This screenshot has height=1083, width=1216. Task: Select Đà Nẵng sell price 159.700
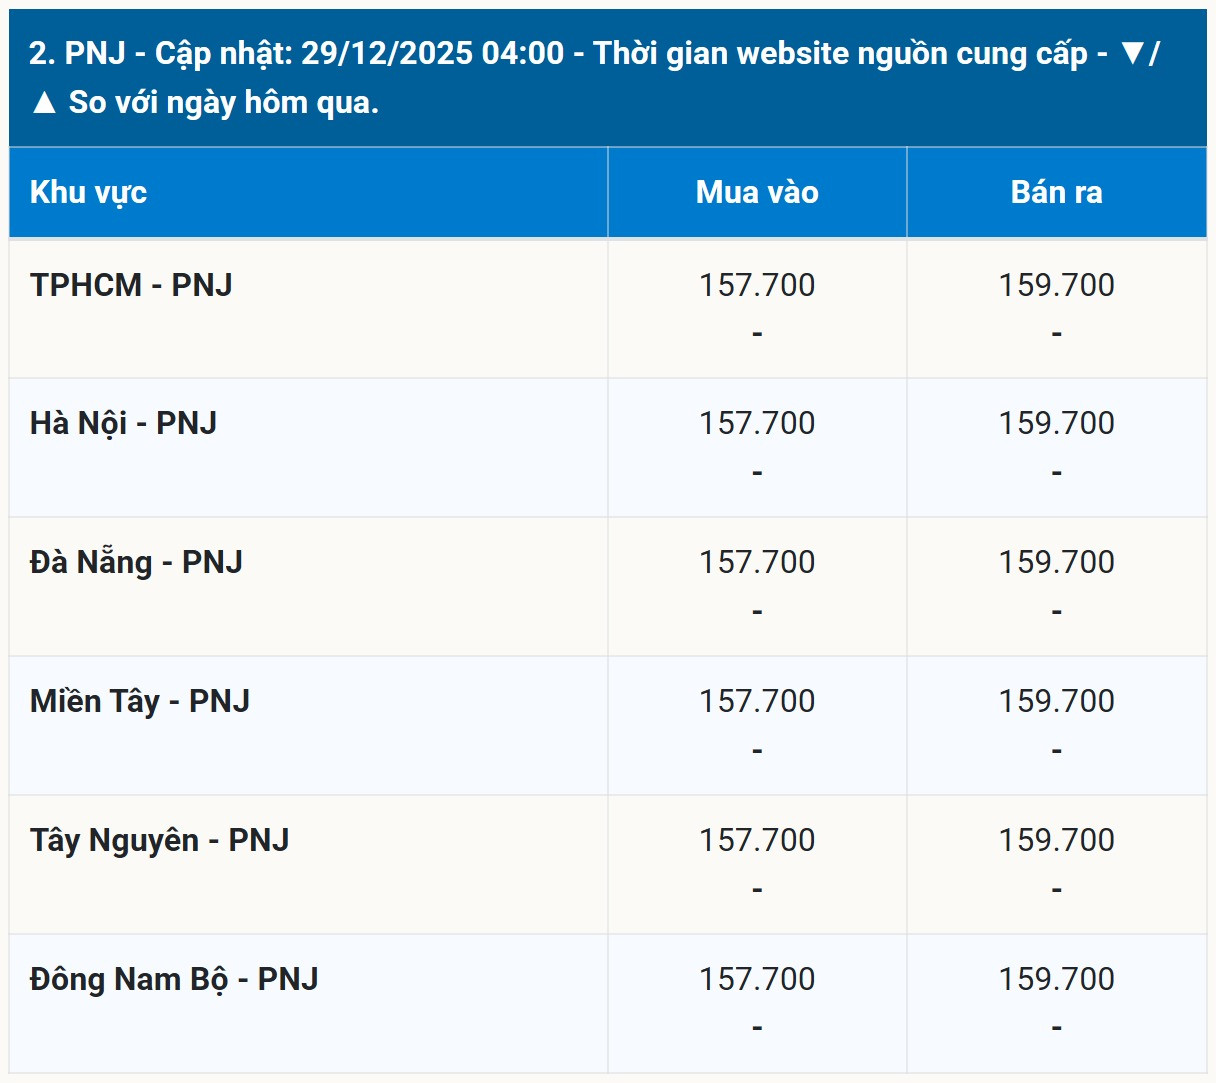(x=1056, y=562)
